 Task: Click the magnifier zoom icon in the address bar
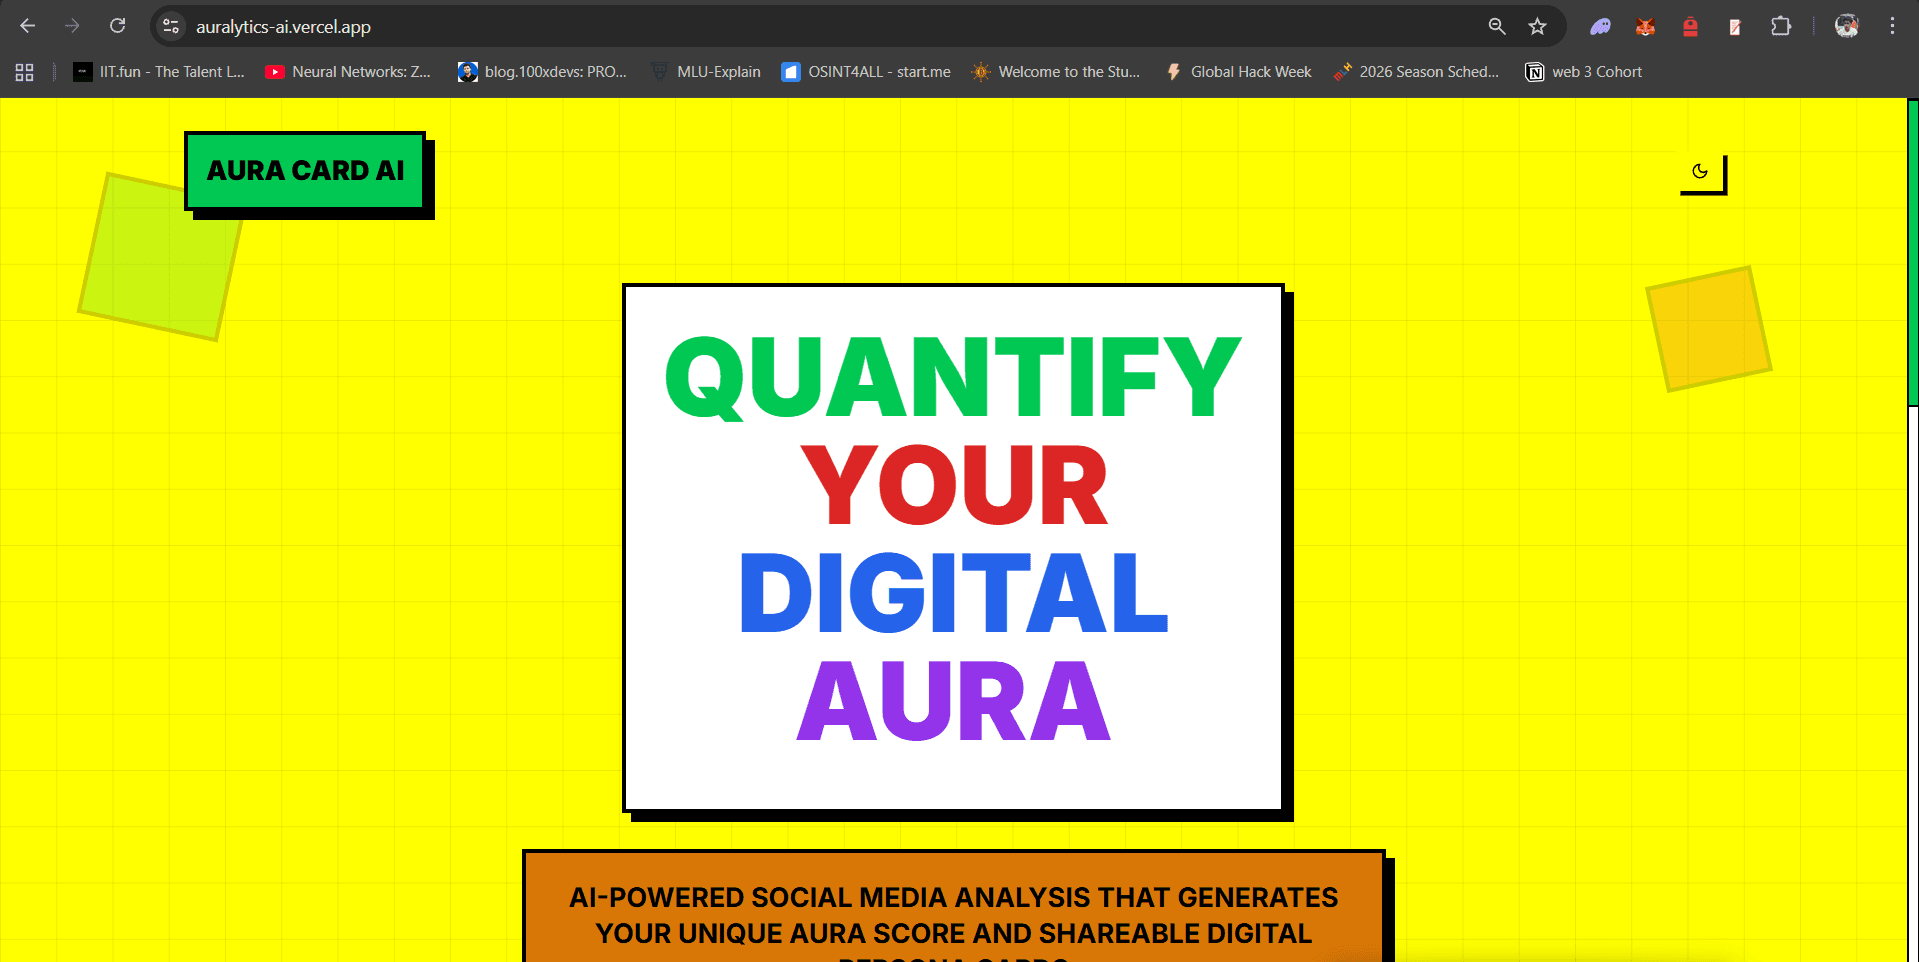(1496, 26)
